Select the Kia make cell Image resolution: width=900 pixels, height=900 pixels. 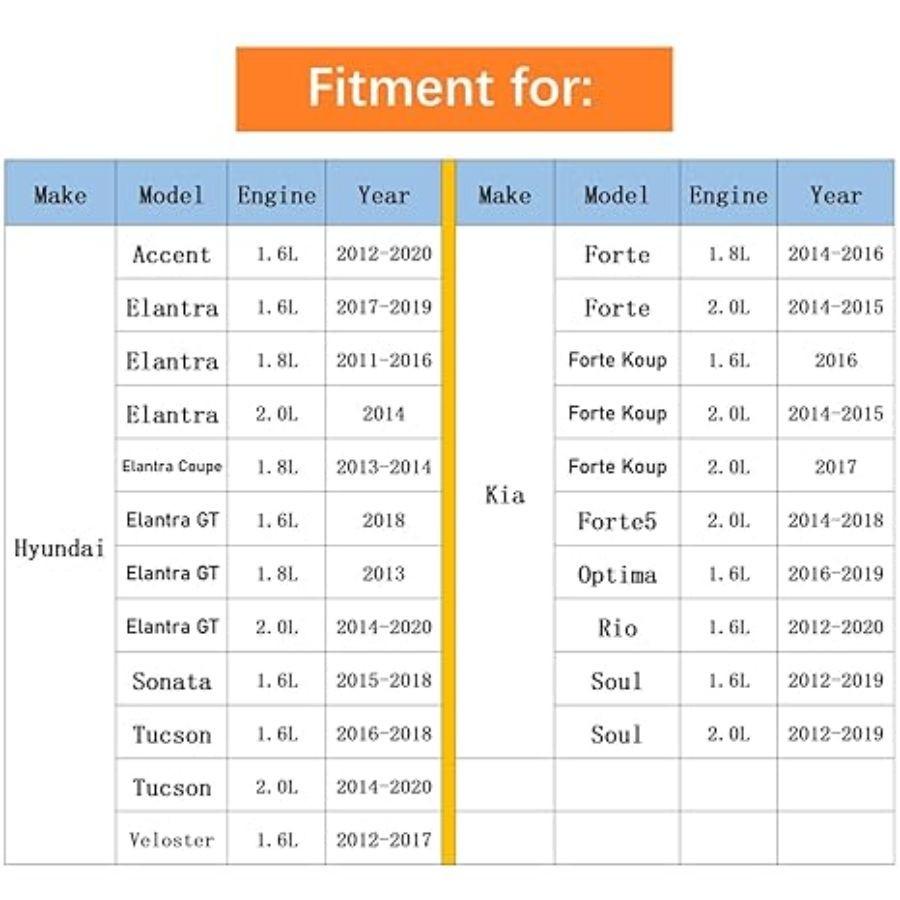coord(504,494)
